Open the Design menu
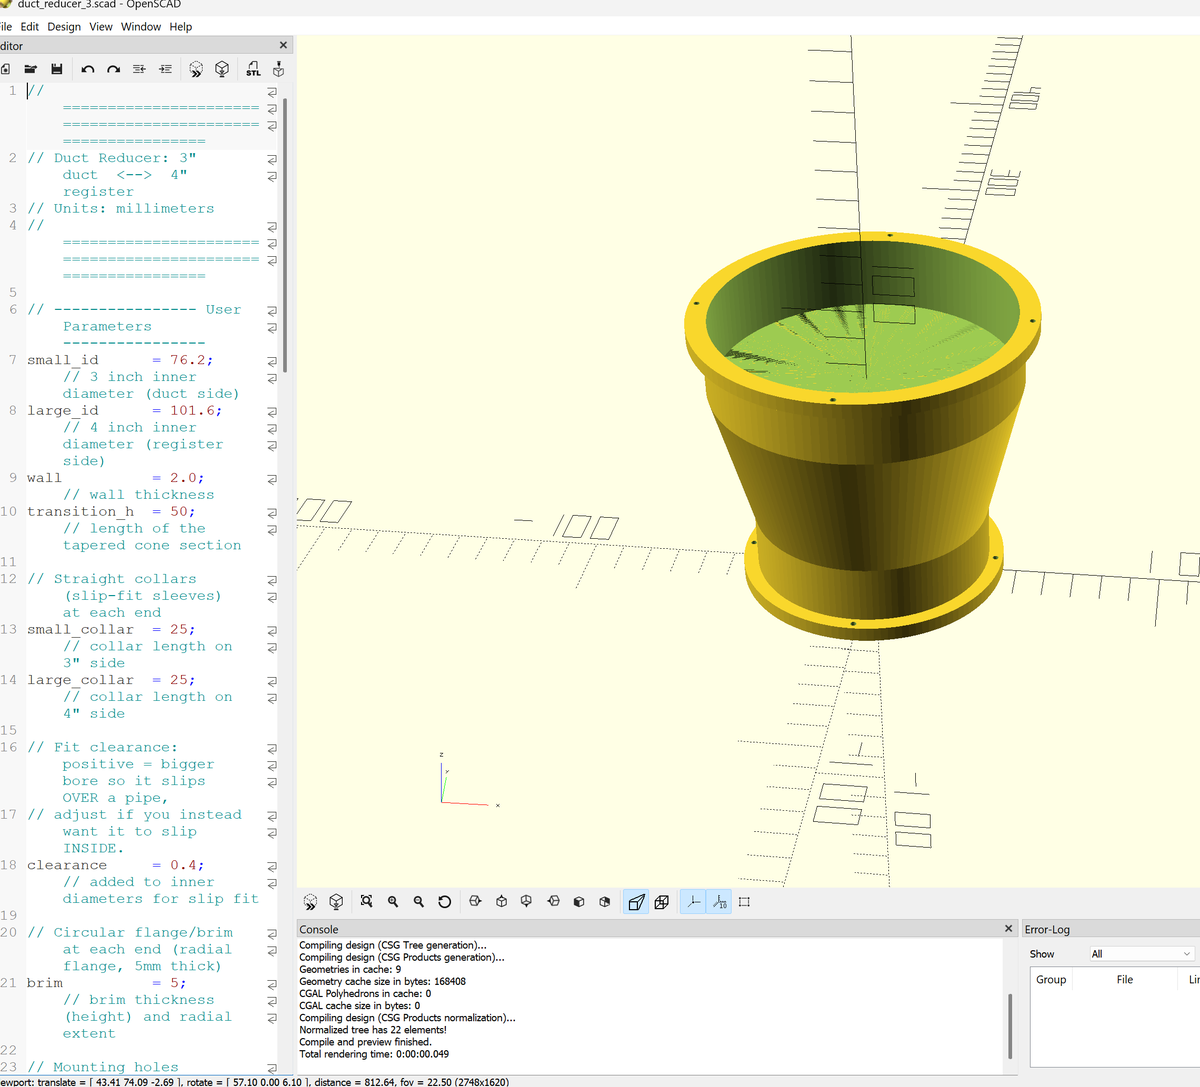 pyautogui.click(x=64, y=27)
